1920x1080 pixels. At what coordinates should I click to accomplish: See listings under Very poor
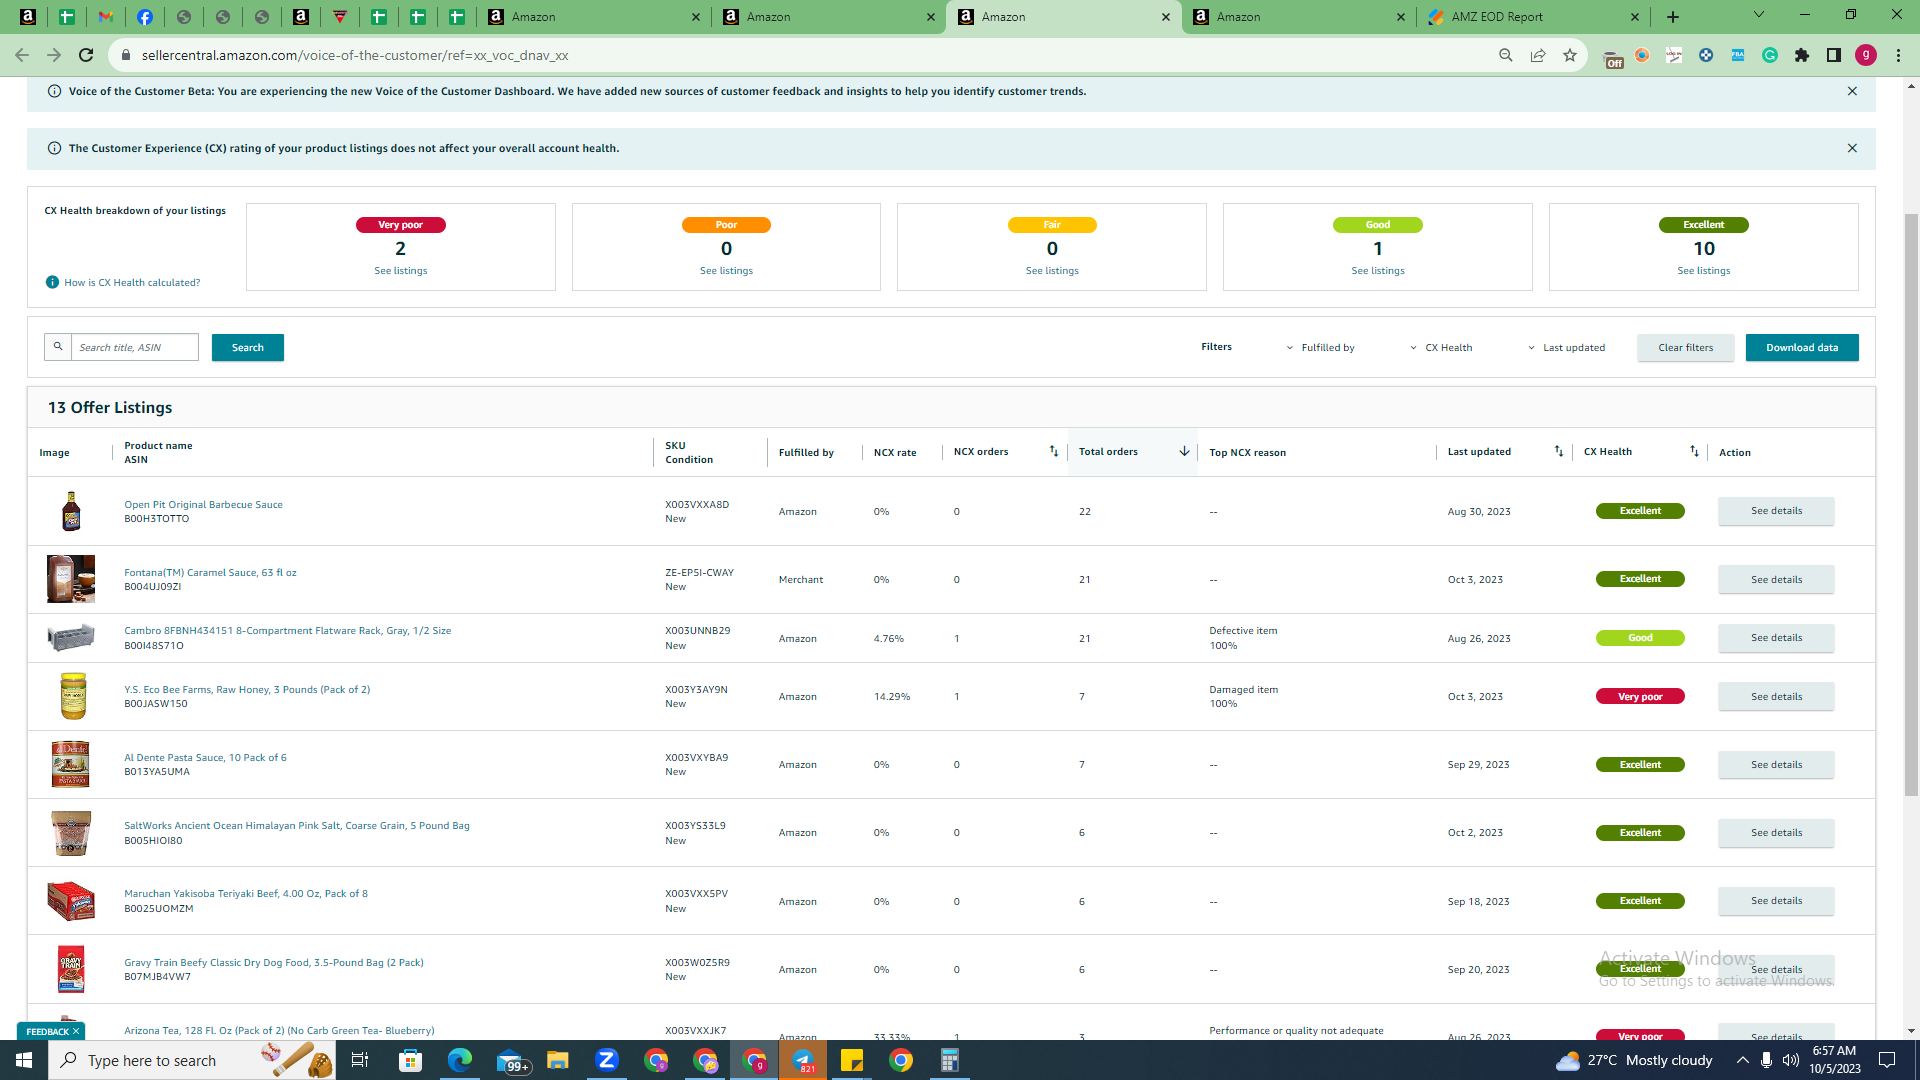(x=400, y=271)
